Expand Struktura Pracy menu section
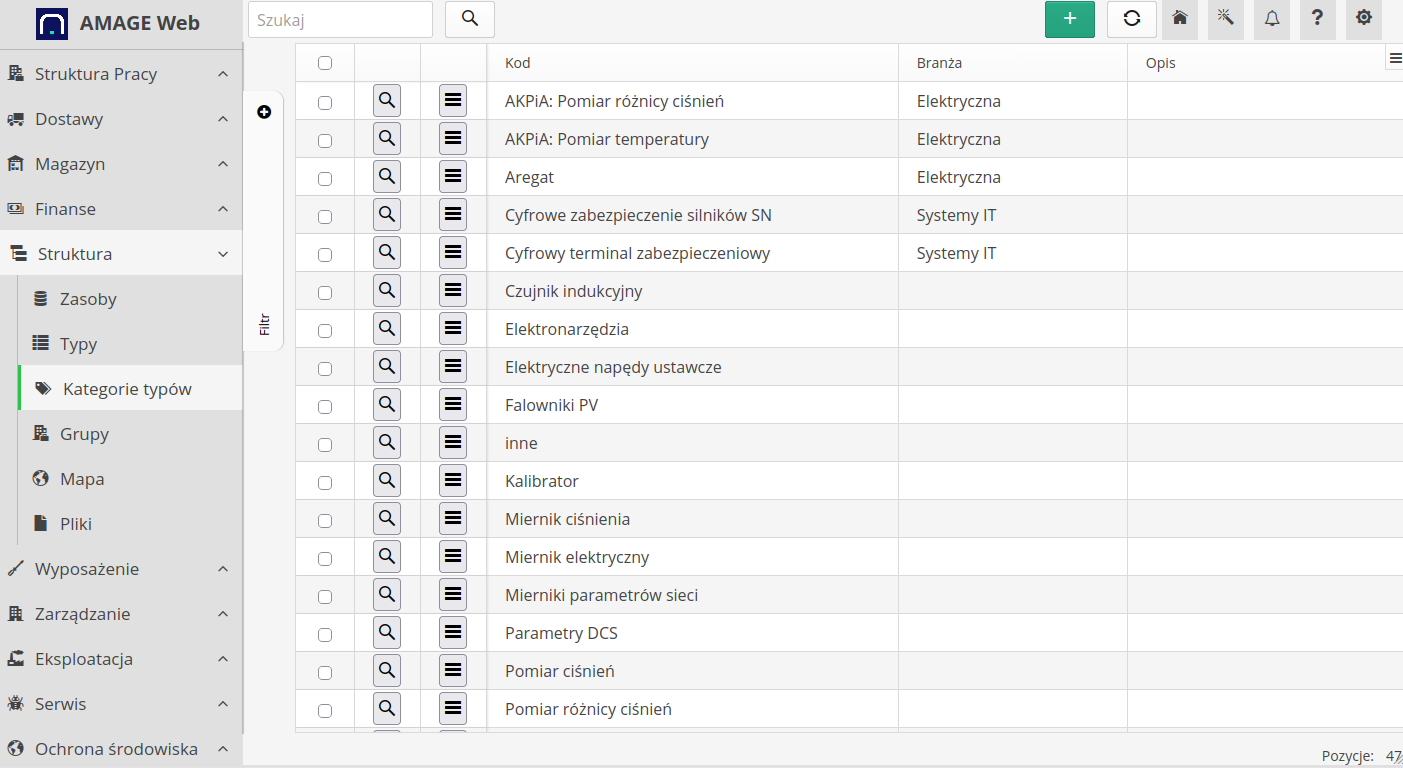Image resolution: width=1403 pixels, height=768 pixels. (121, 74)
